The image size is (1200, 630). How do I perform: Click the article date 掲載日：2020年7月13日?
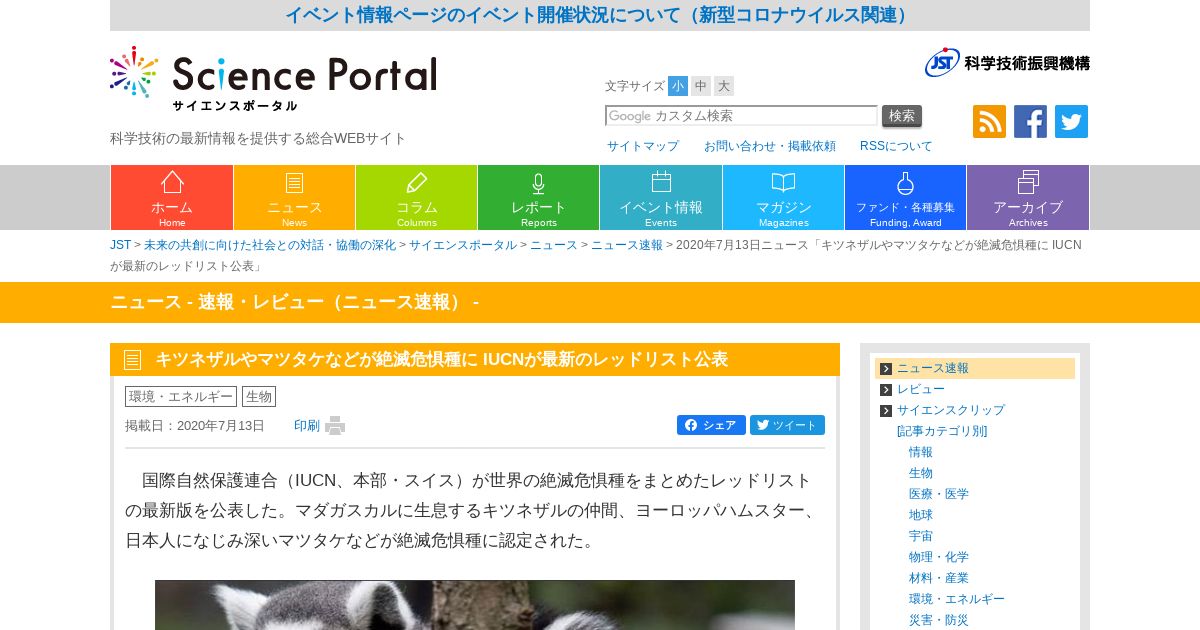tap(195, 426)
